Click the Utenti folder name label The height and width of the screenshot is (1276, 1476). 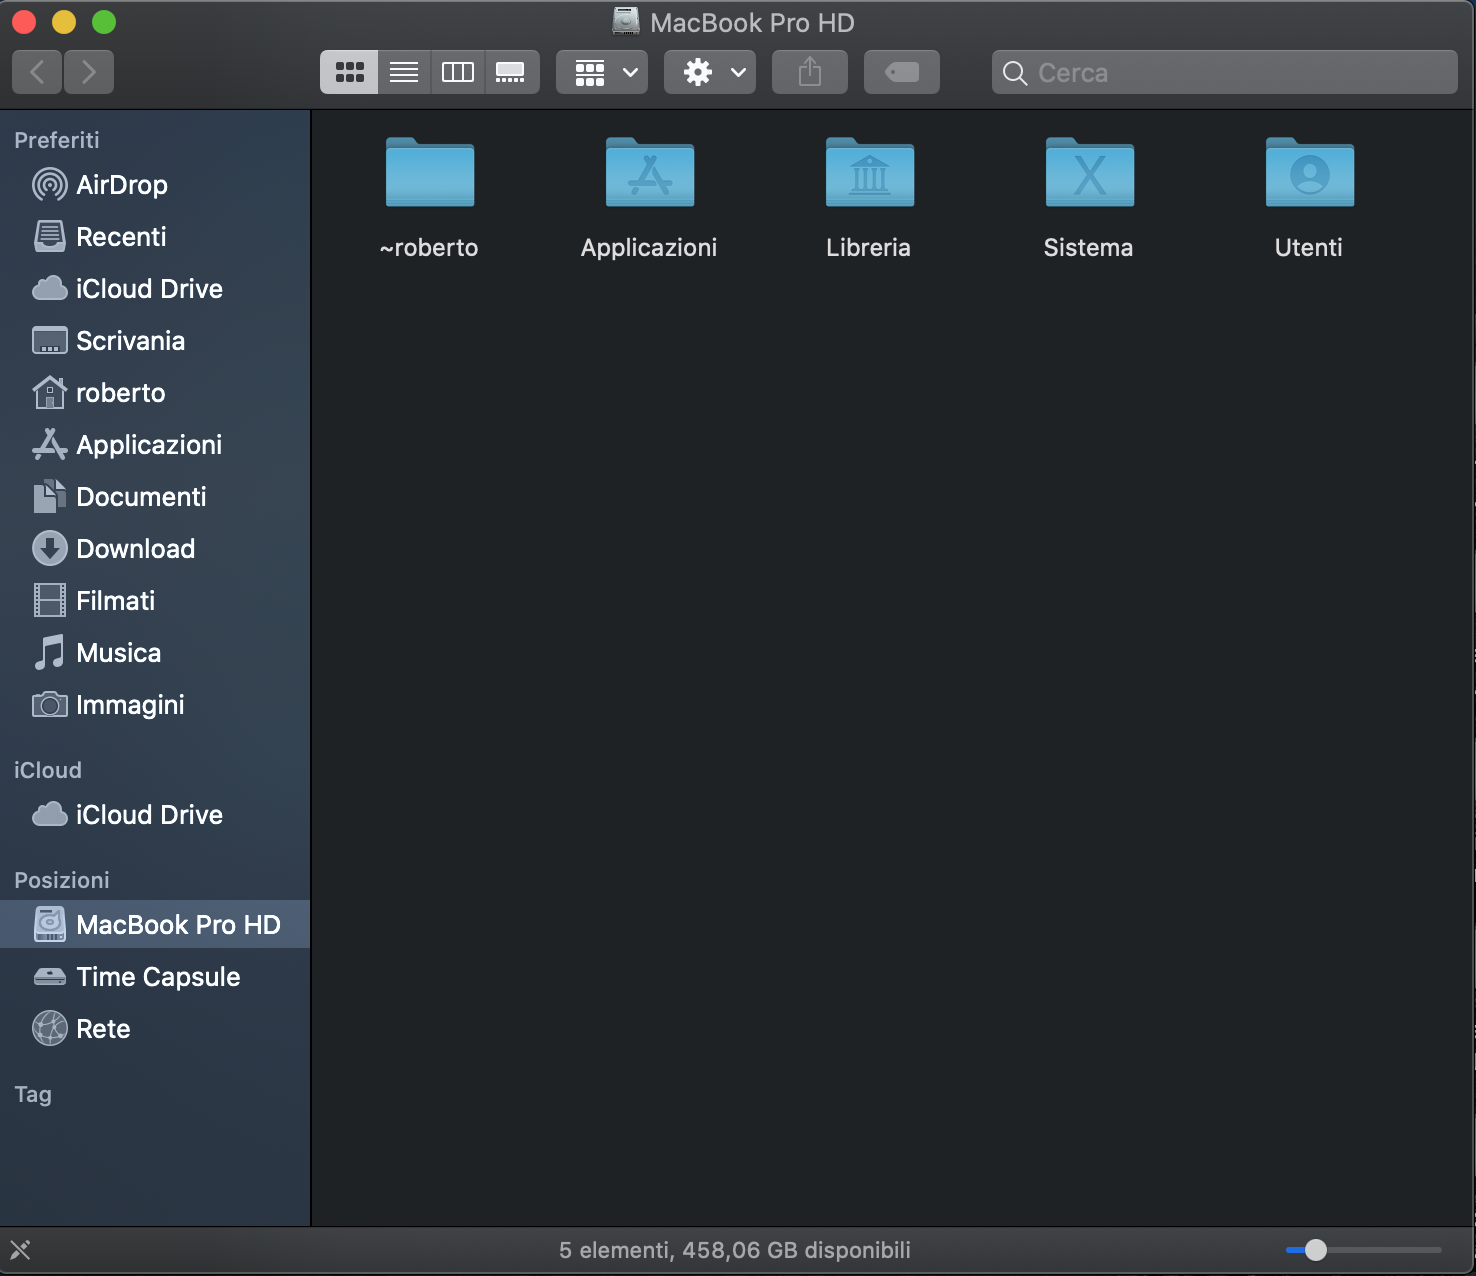(x=1309, y=247)
